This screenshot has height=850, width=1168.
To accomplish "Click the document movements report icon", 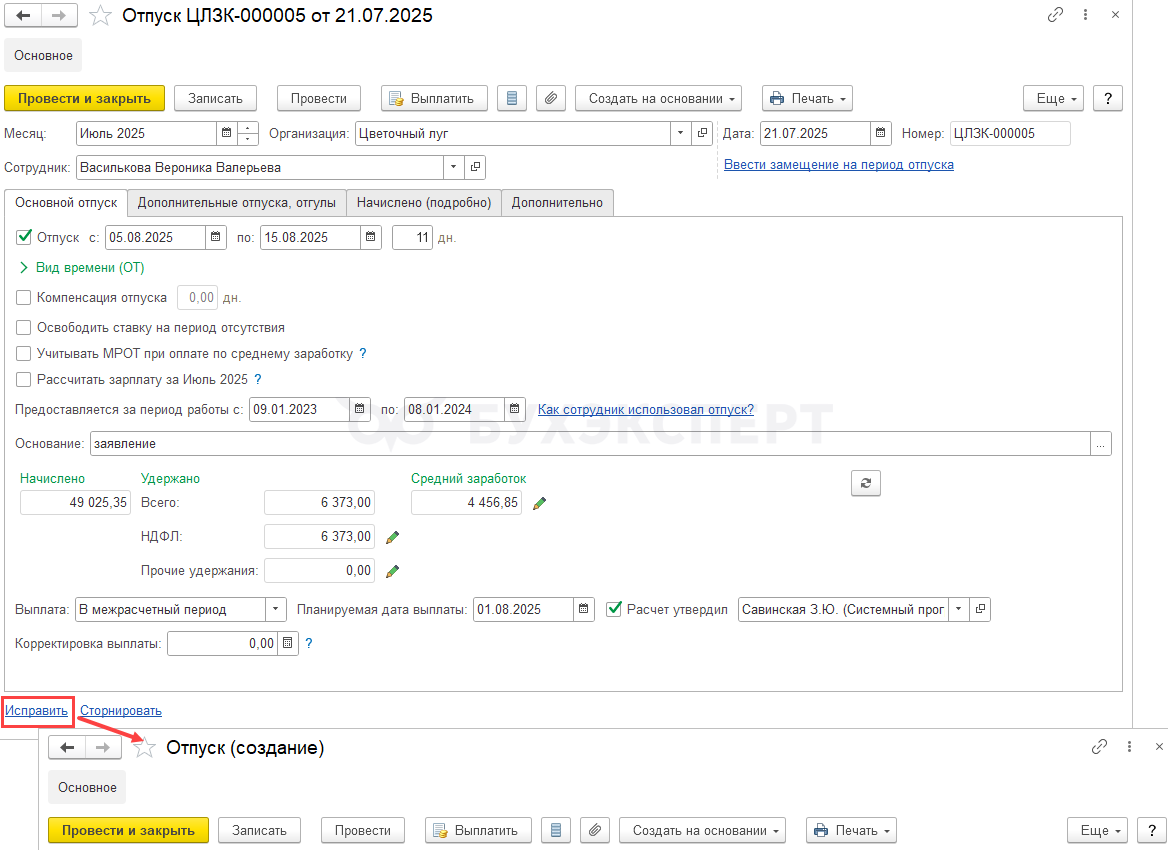I will 512,98.
